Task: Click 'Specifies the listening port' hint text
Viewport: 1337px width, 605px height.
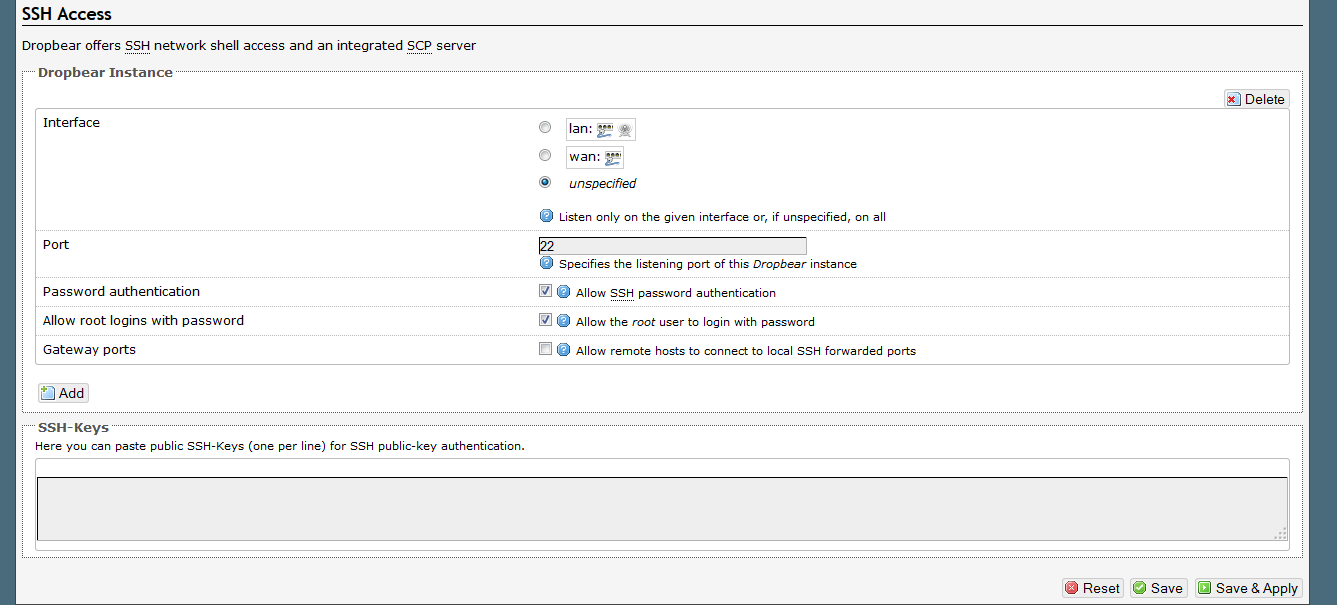Action: tap(708, 264)
